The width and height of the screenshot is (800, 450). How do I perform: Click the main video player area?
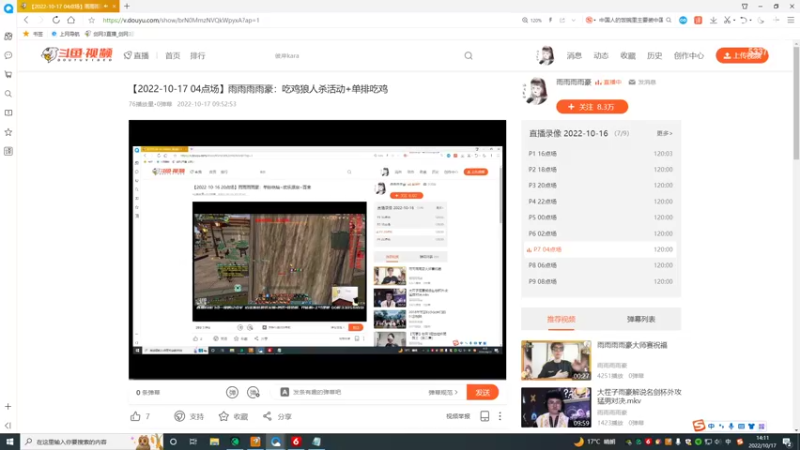tap(317, 249)
